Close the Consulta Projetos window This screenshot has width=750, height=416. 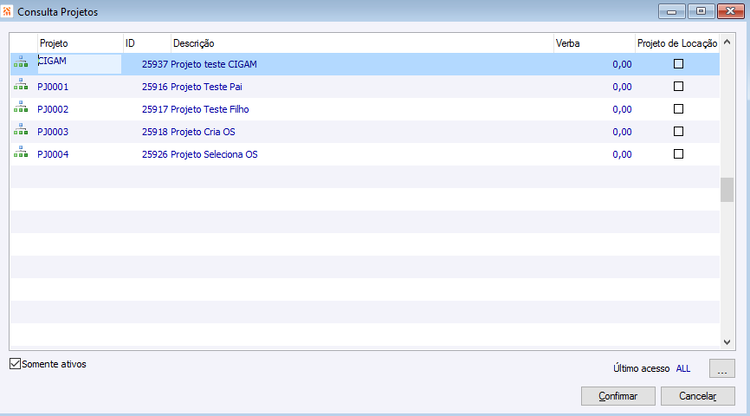730,11
